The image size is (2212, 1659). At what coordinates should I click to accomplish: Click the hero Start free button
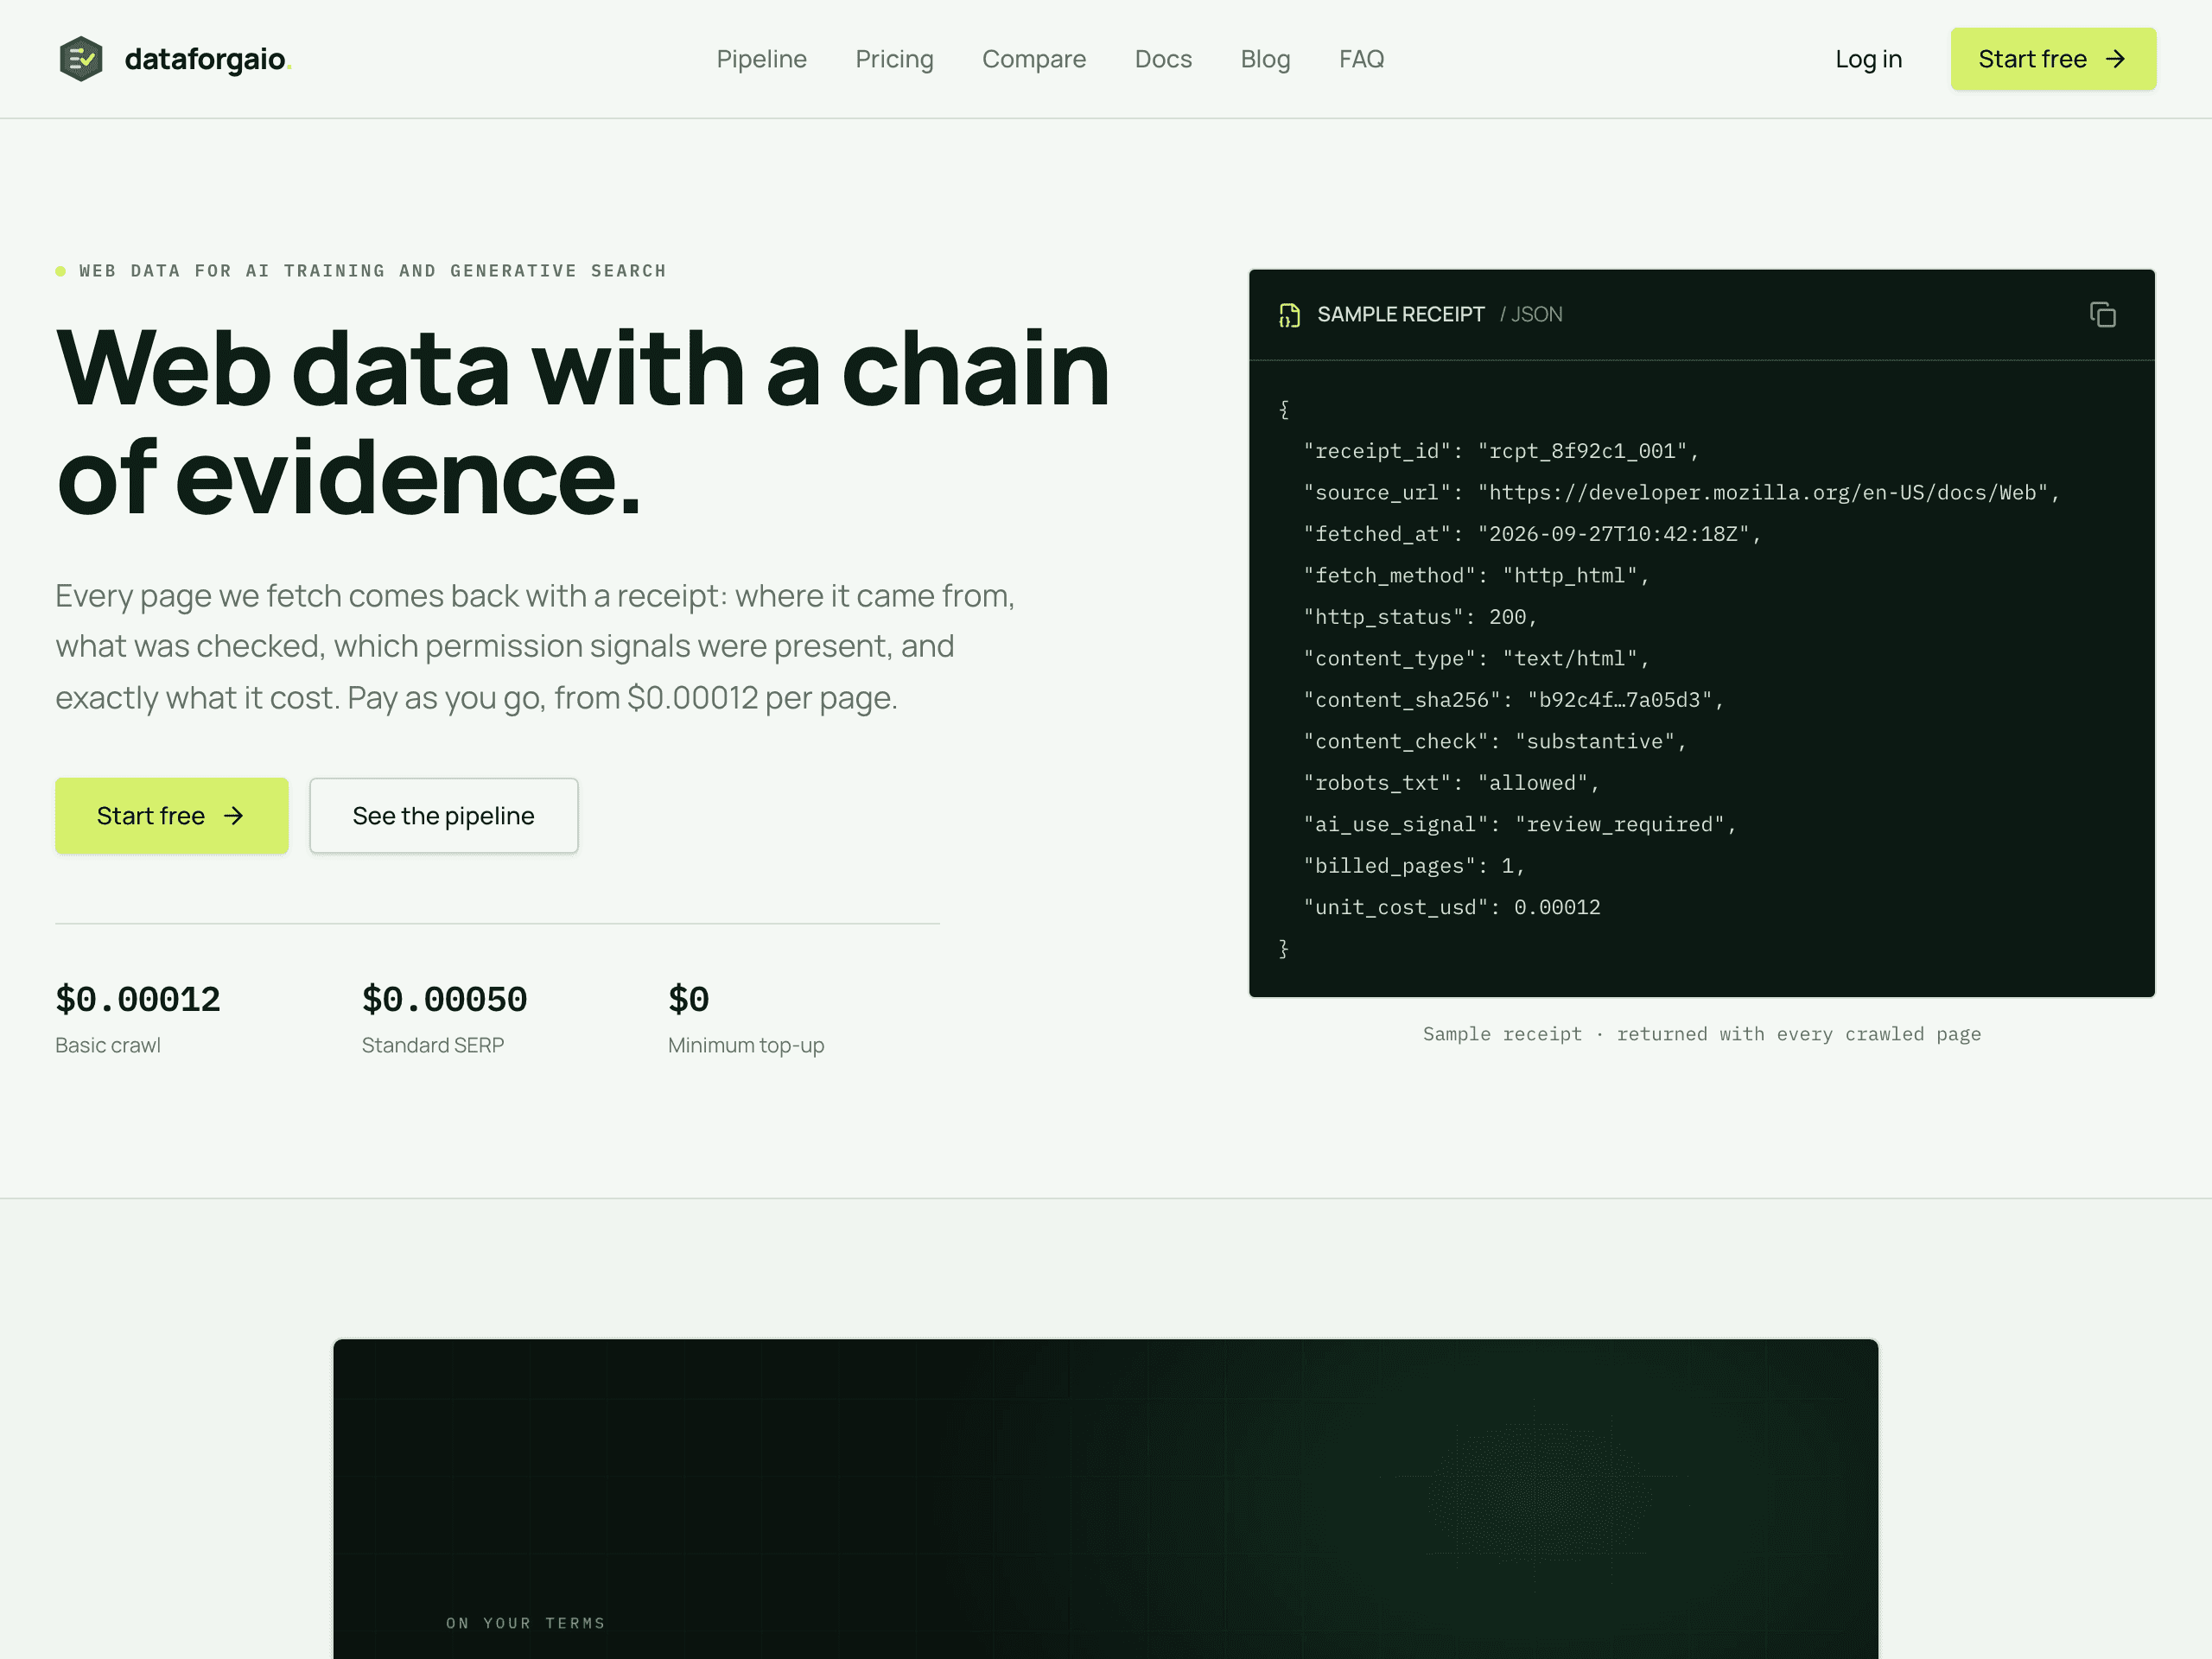click(x=172, y=816)
